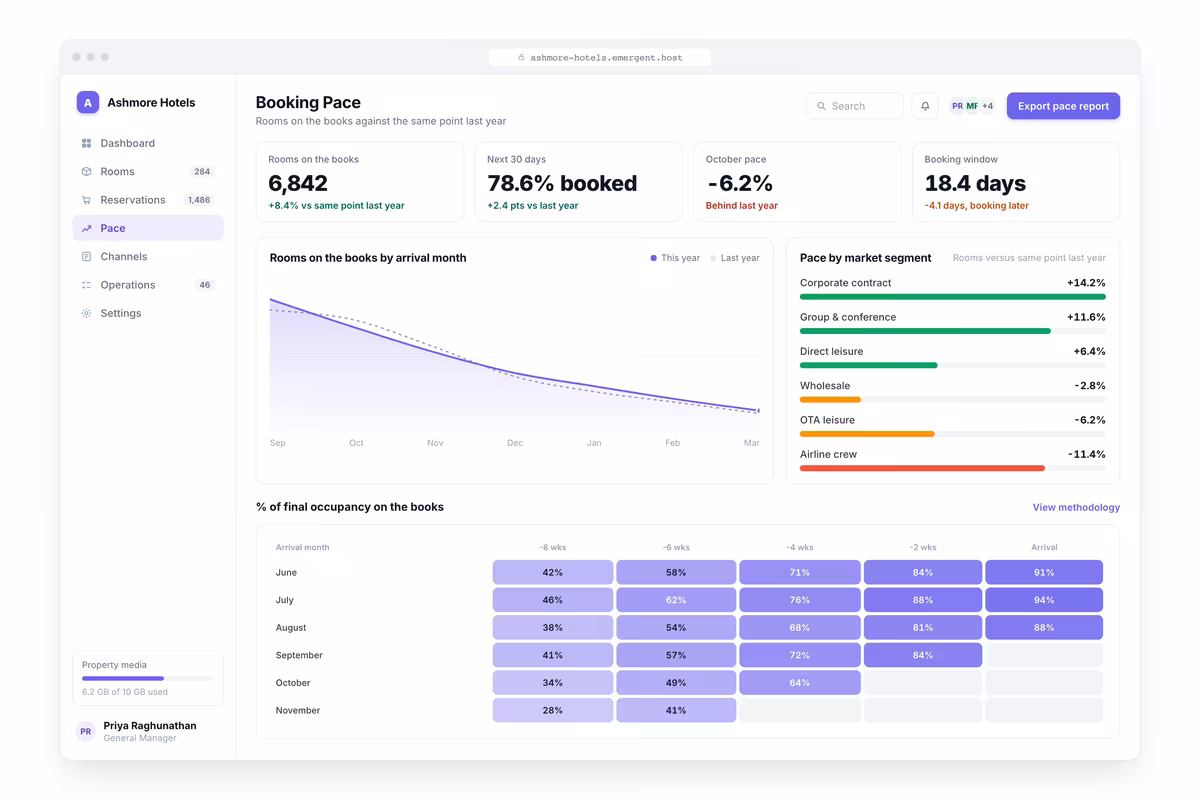Click the PR avatar in header
Image resolution: width=1200 pixels, height=800 pixels.
pos(957,106)
